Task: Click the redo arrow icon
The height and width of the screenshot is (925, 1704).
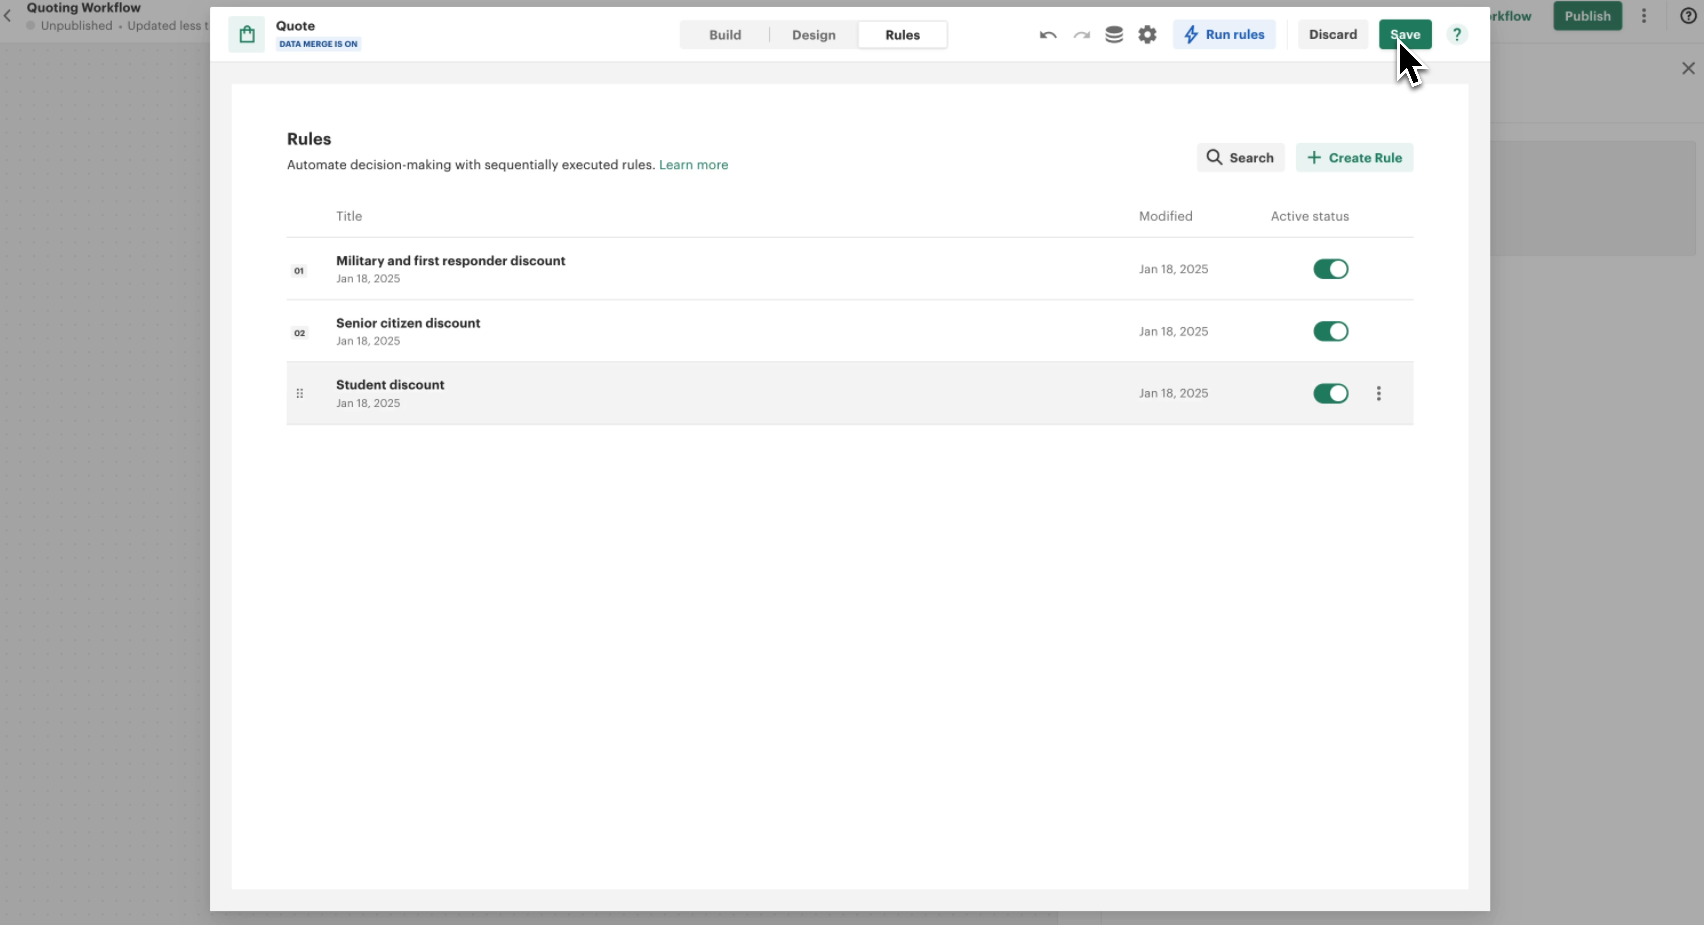Action: point(1081,35)
